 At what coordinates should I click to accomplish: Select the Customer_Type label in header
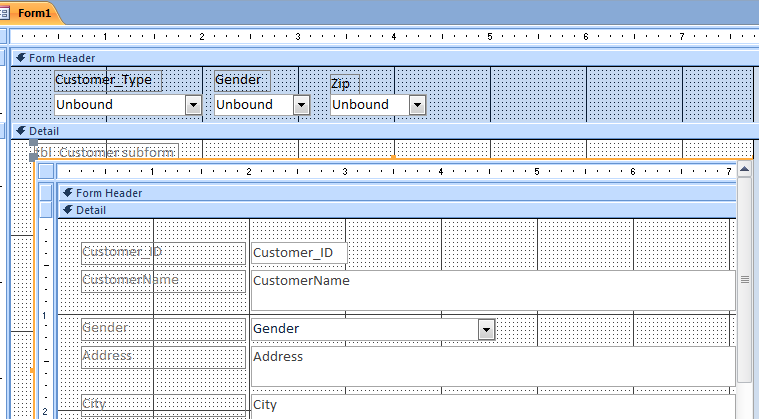coord(108,80)
